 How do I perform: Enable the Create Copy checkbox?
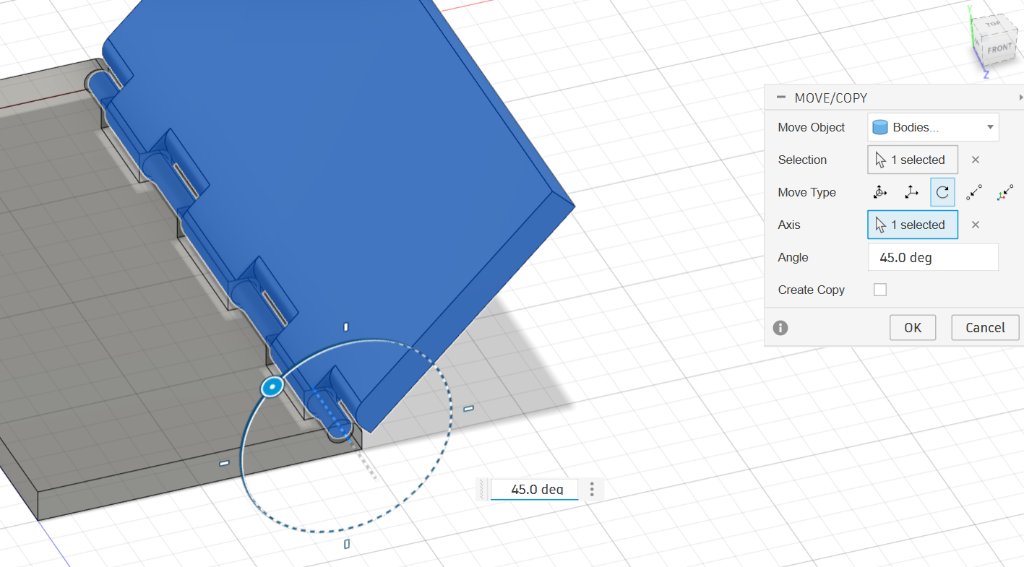point(880,289)
